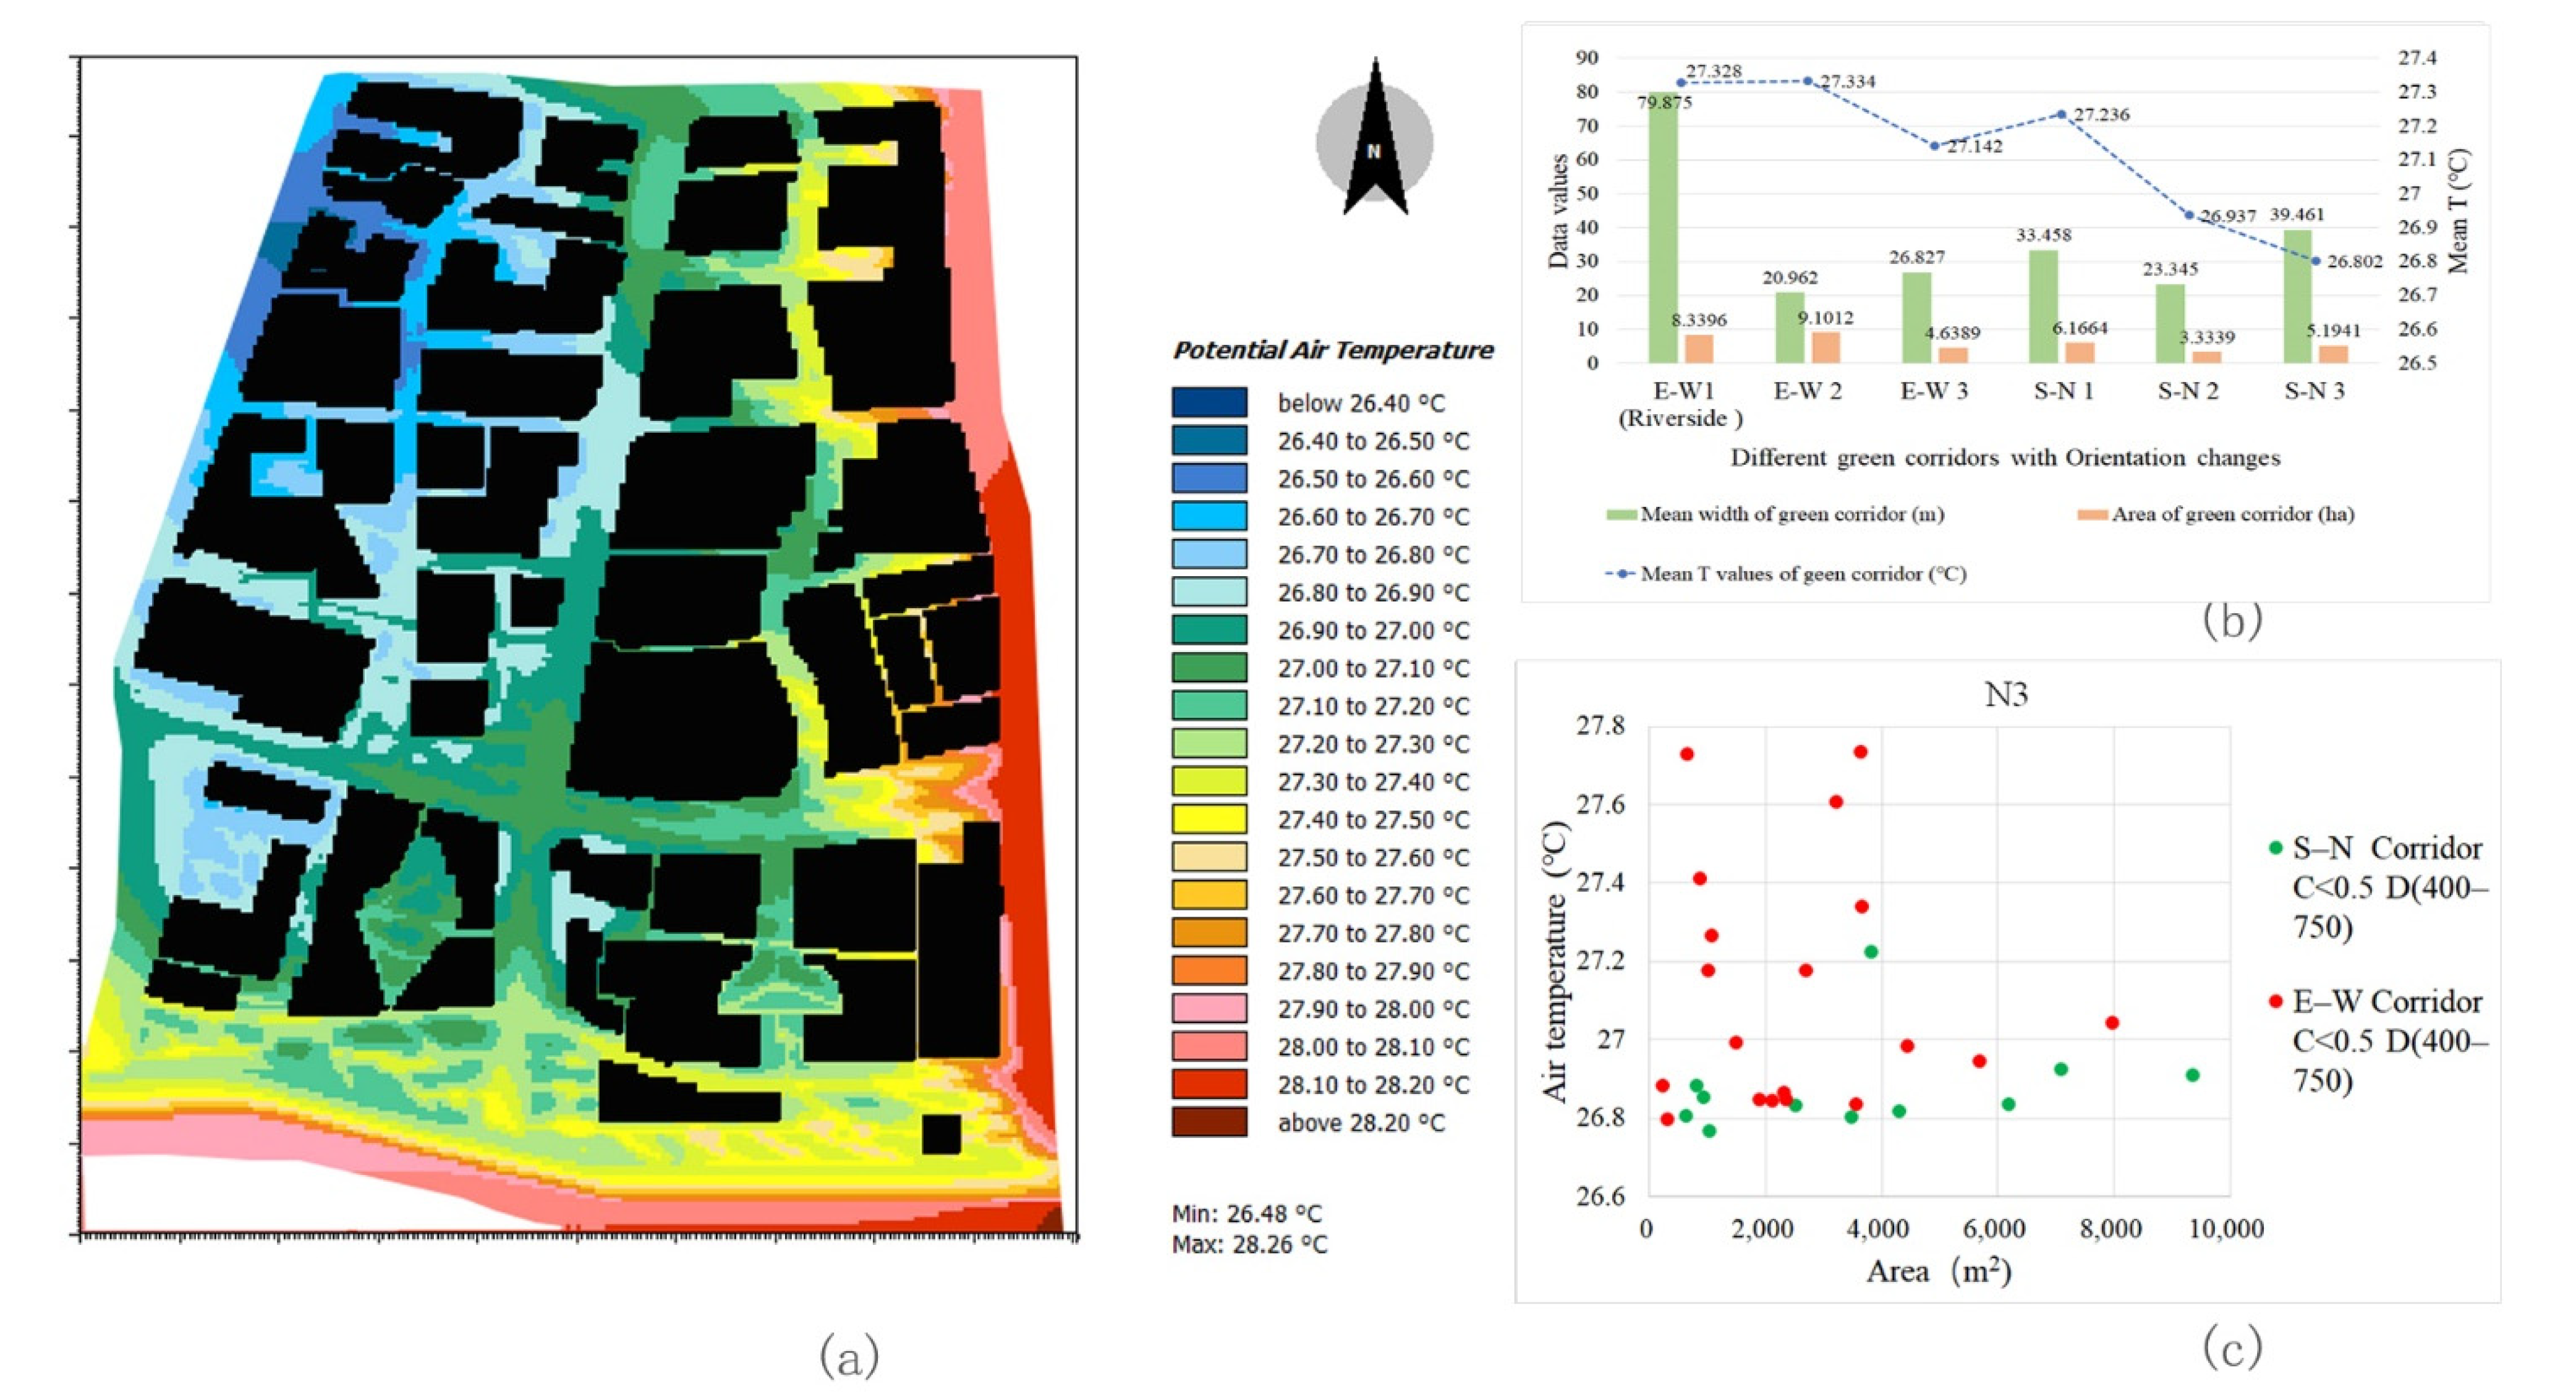The image size is (2576, 1392).
Task: Click the N3 scatter chart title
Action: [x=2005, y=694]
